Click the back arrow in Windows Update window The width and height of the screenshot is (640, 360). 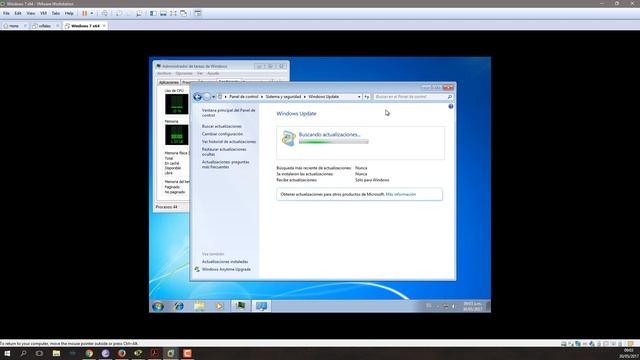pyautogui.click(x=198, y=97)
